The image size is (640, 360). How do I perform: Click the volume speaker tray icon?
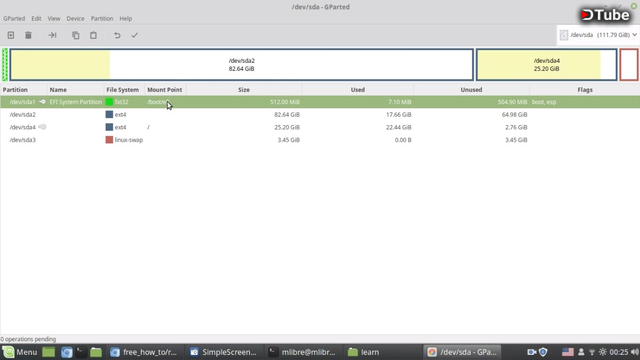[x=635, y=352]
